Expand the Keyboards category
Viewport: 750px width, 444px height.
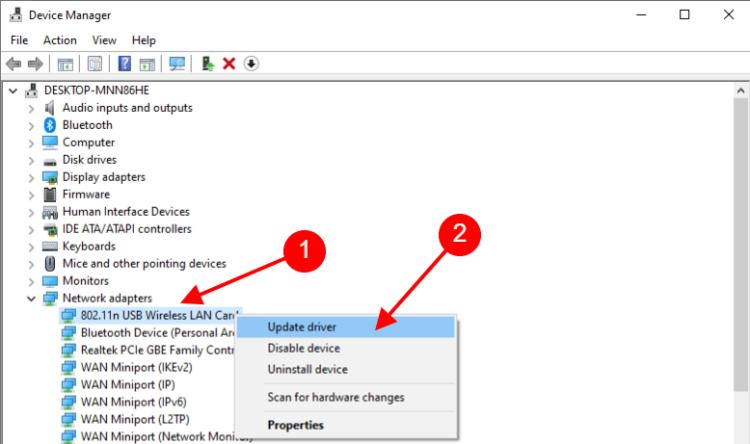[x=32, y=247]
